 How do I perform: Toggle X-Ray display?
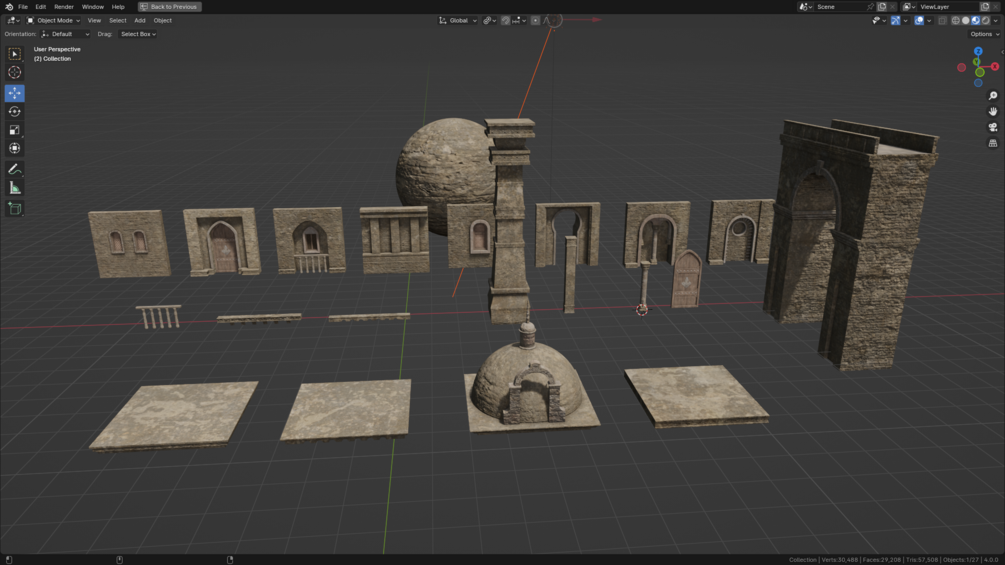942,20
